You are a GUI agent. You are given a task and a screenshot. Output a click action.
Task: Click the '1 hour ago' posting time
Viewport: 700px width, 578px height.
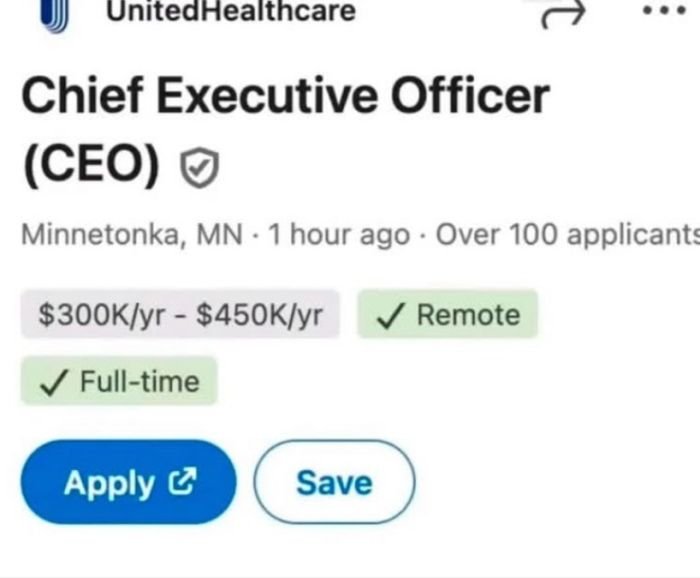333,236
